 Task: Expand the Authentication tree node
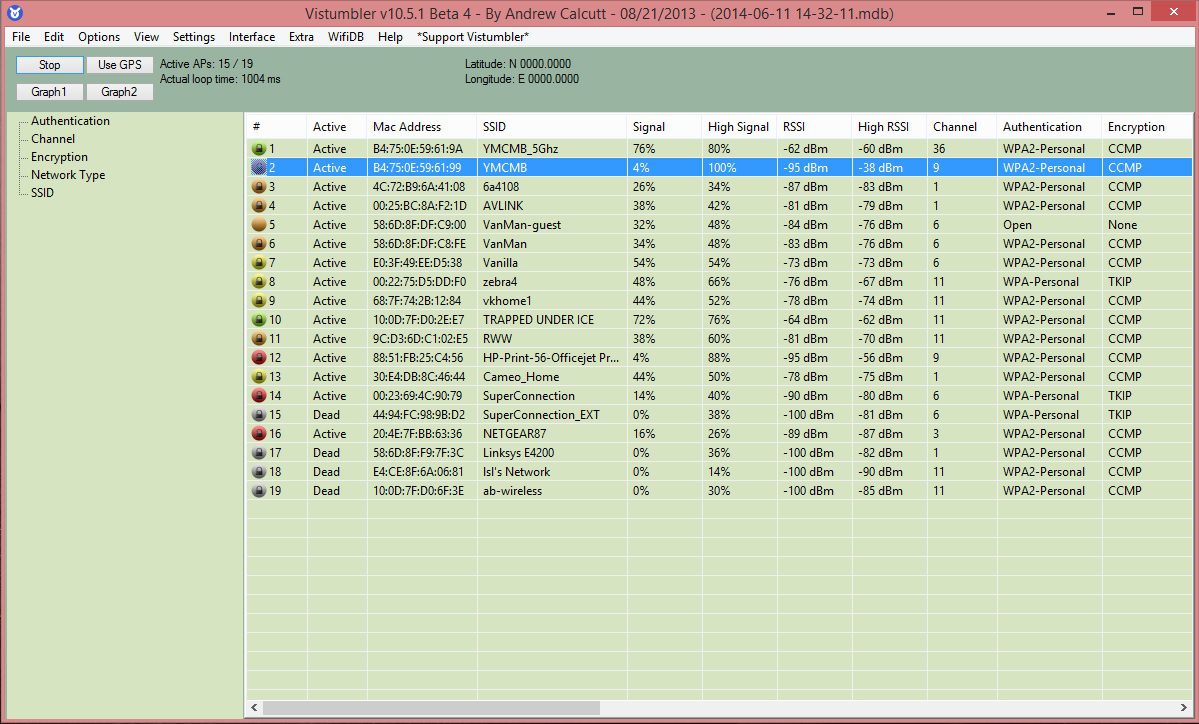click(70, 121)
